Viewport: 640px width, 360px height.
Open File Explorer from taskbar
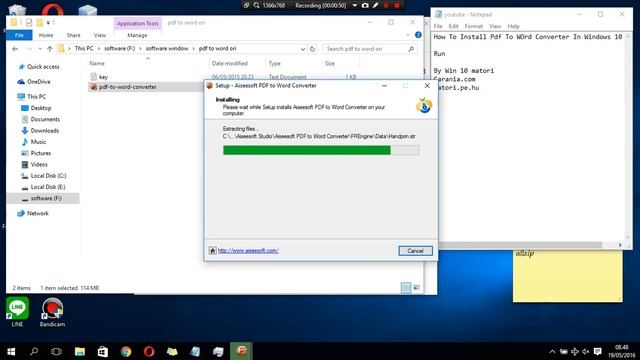(x=80, y=351)
